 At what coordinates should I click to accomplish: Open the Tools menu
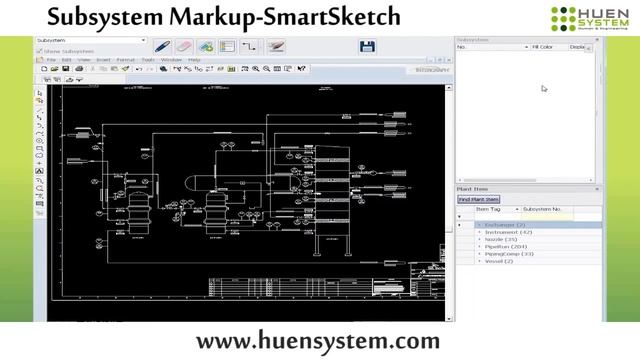tap(148, 60)
